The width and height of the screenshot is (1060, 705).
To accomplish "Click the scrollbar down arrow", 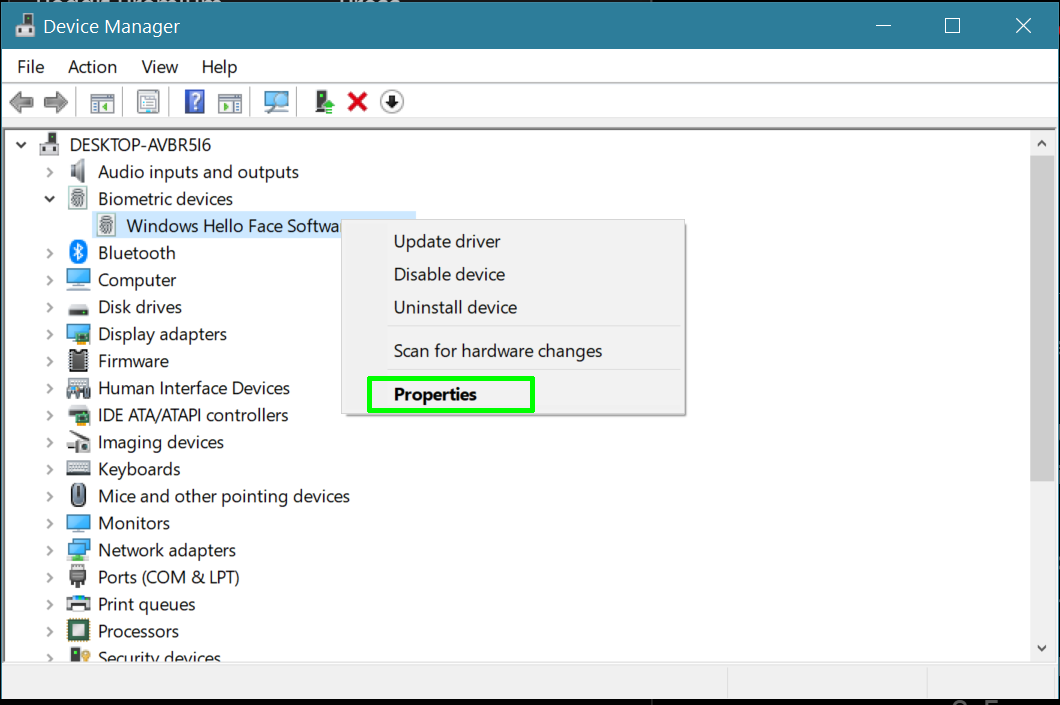I will [1043, 647].
